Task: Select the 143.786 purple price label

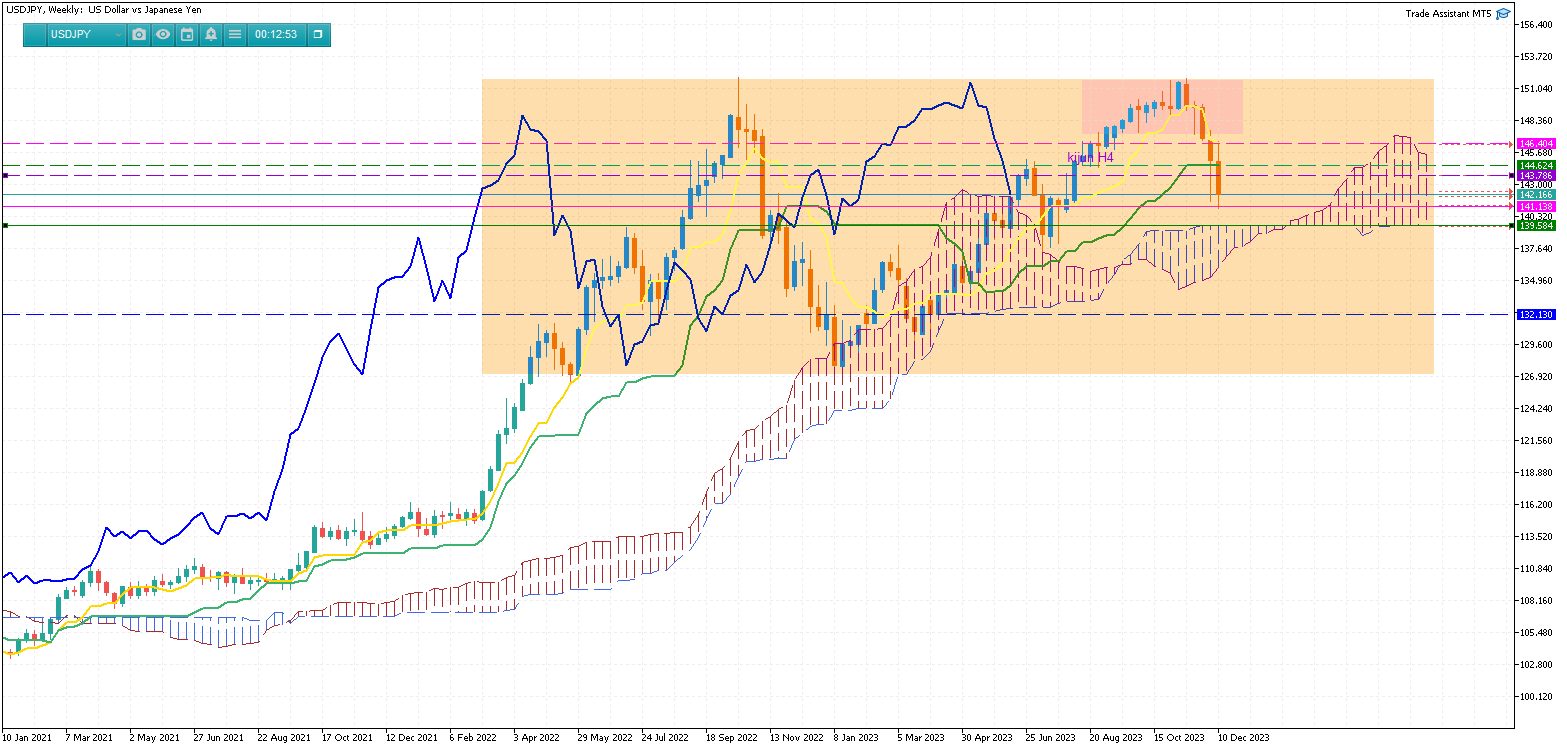Action: click(x=1536, y=175)
